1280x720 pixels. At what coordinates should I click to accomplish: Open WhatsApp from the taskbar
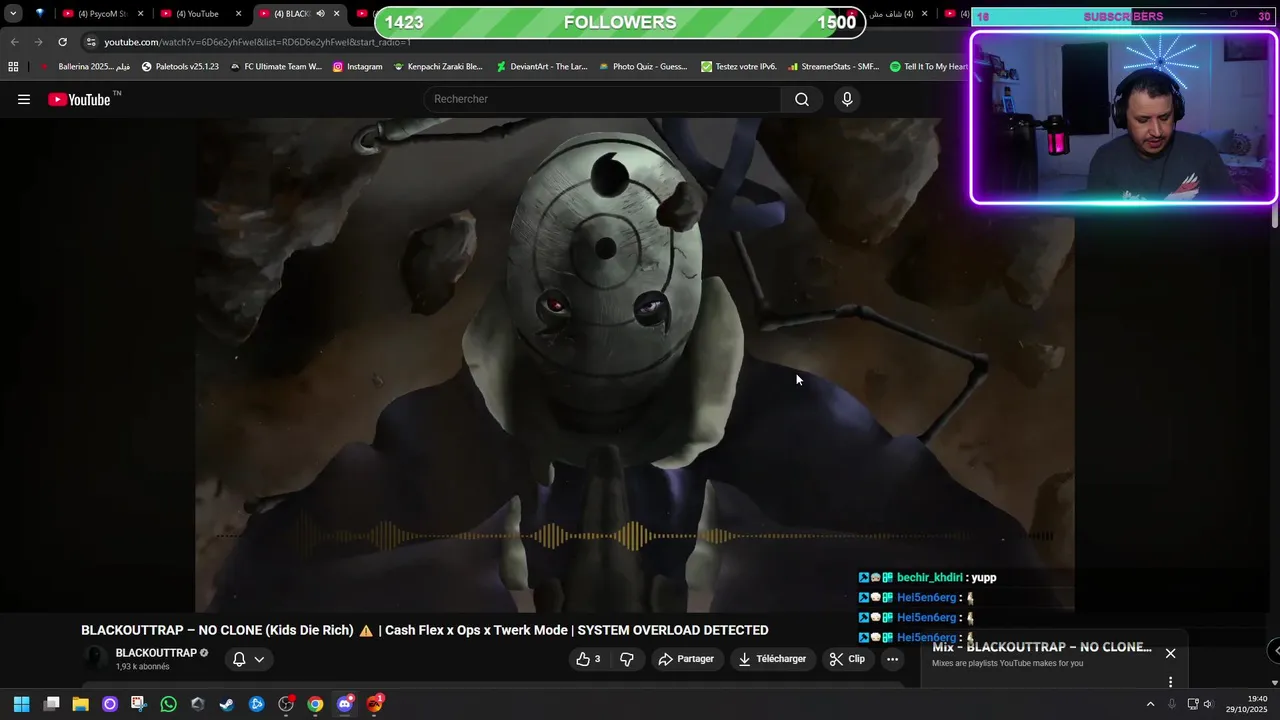169,704
